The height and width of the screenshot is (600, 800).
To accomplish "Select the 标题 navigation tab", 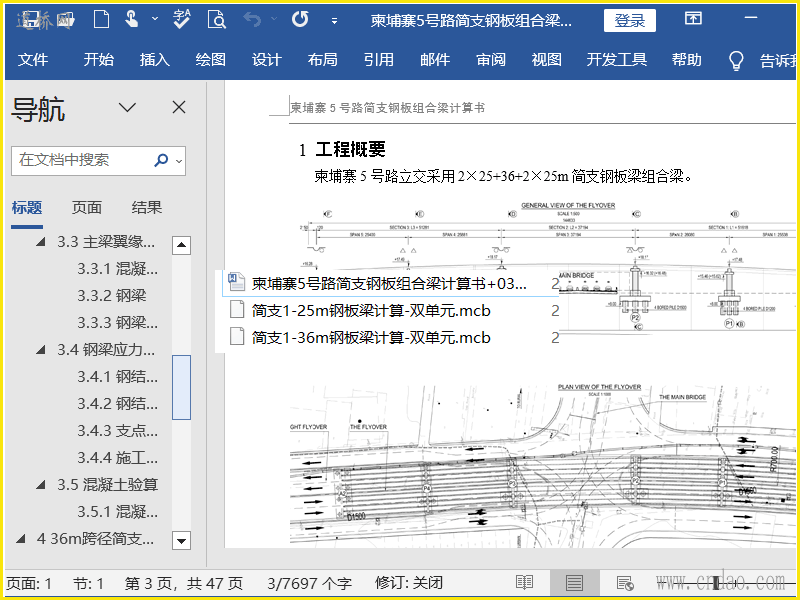I will point(27,208).
